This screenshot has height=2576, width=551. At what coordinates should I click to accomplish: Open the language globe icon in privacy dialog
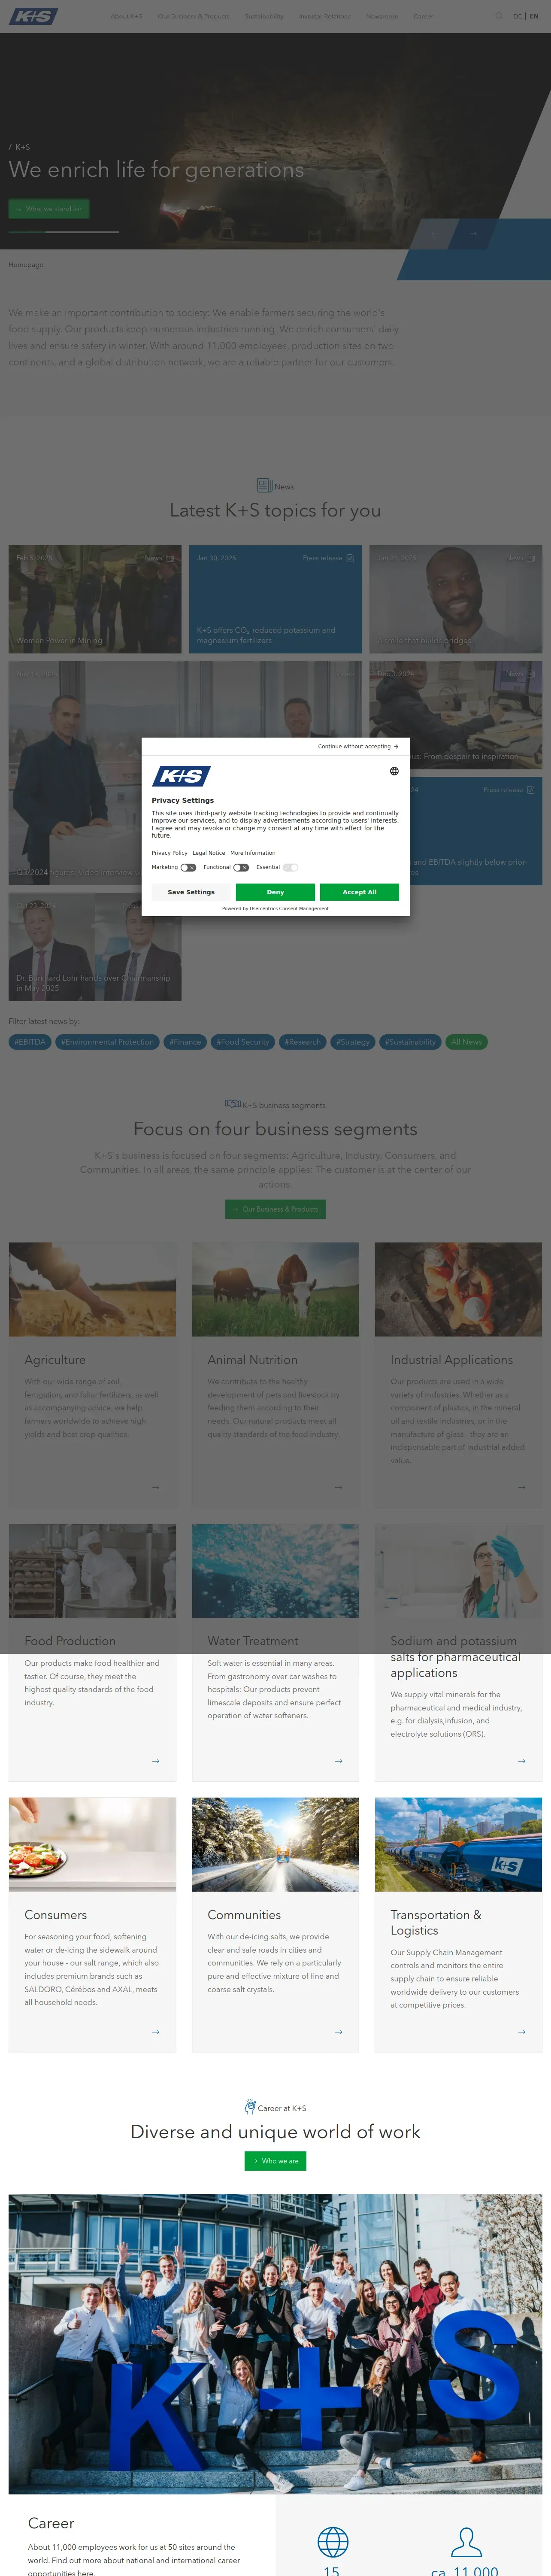click(x=394, y=771)
